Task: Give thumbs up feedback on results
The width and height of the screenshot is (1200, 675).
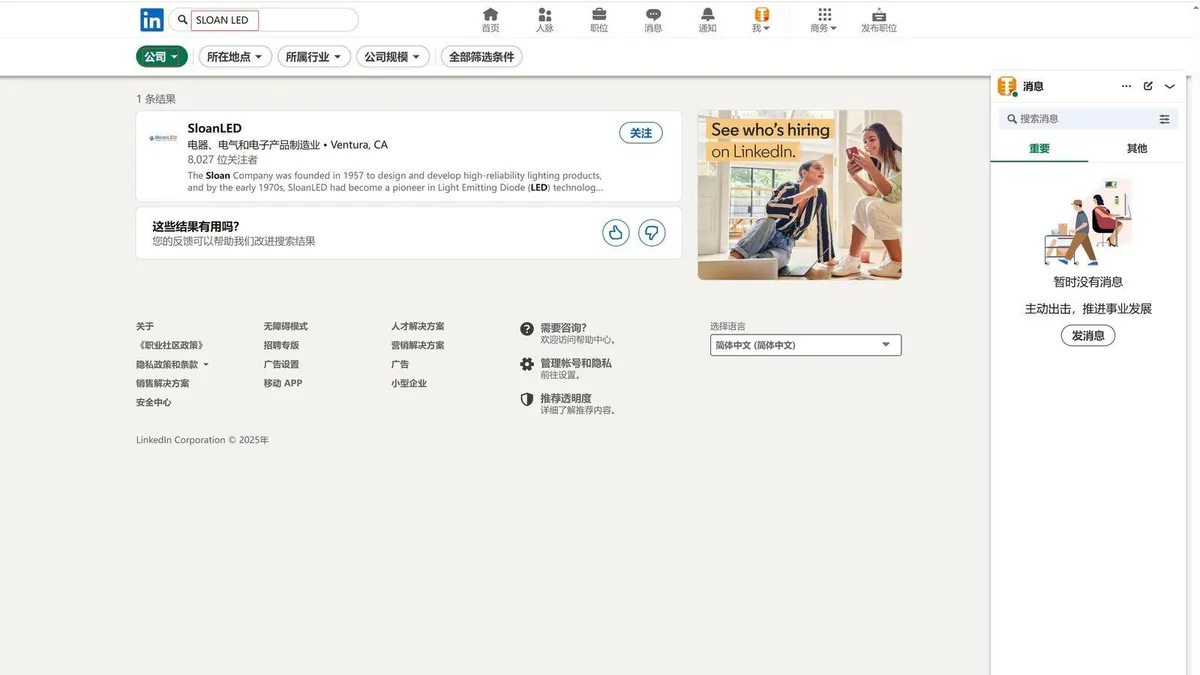Action: pos(616,233)
